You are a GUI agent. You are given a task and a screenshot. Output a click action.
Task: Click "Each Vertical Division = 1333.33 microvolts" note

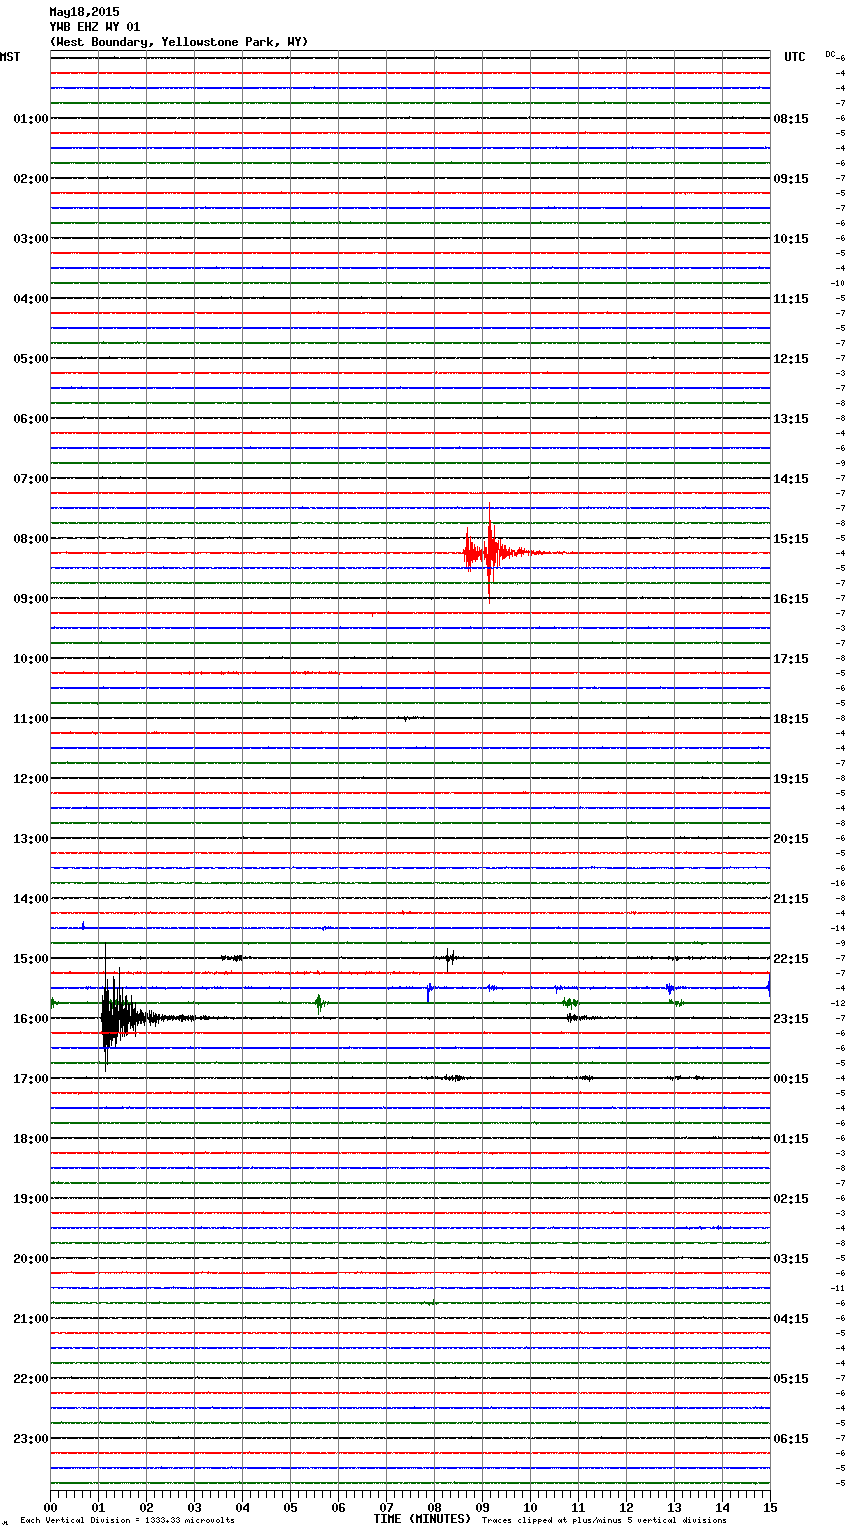click(127, 1520)
